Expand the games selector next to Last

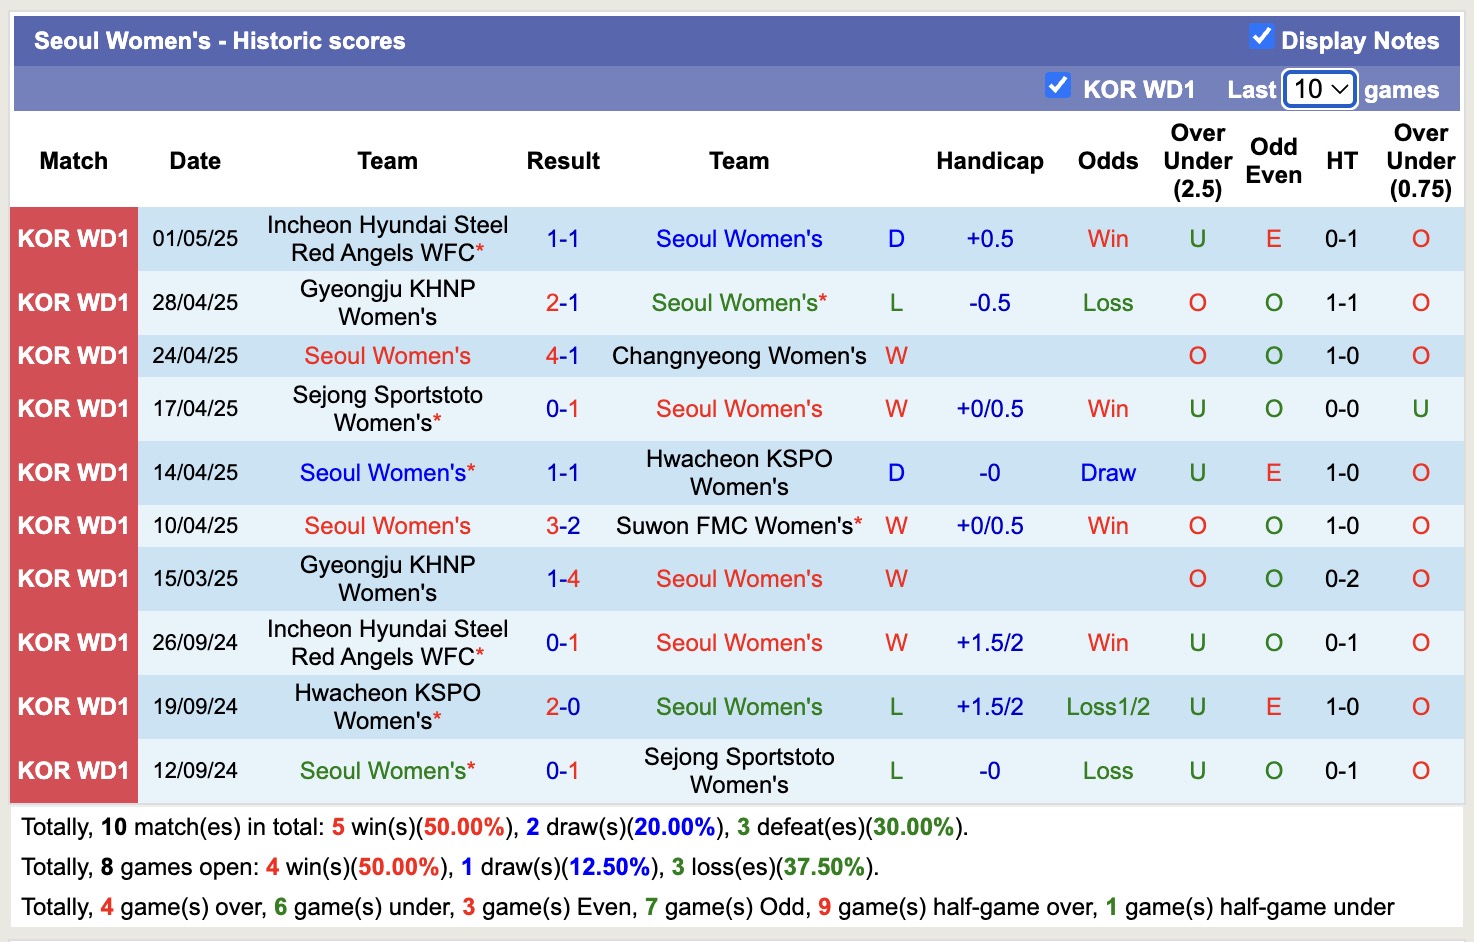(x=1318, y=89)
